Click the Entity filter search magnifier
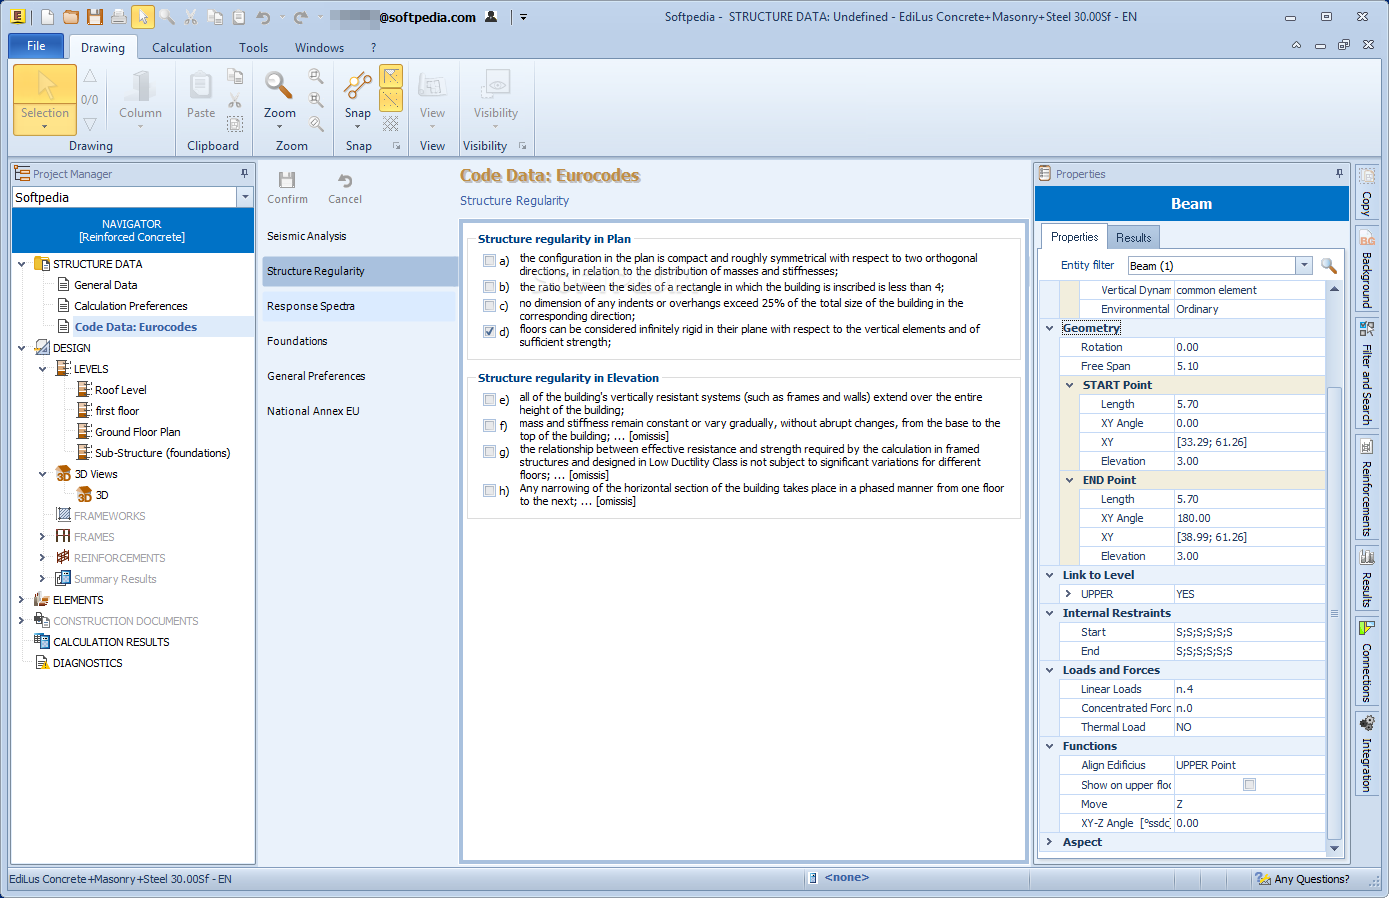Image resolution: width=1389 pixels, height=898 pixels. [x=1329, y=265]
